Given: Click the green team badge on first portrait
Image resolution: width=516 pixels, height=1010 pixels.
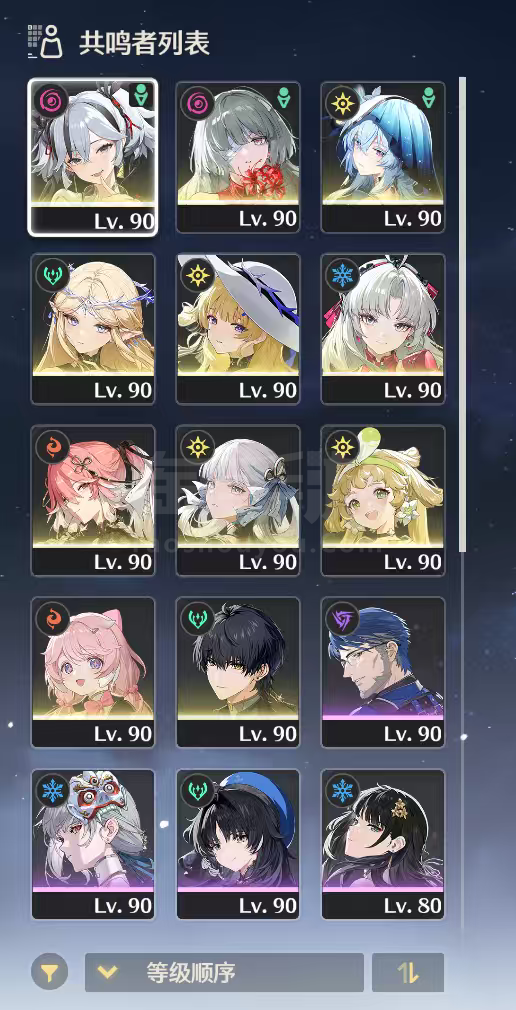Looking at the screenshot, I should pos(141,97).
